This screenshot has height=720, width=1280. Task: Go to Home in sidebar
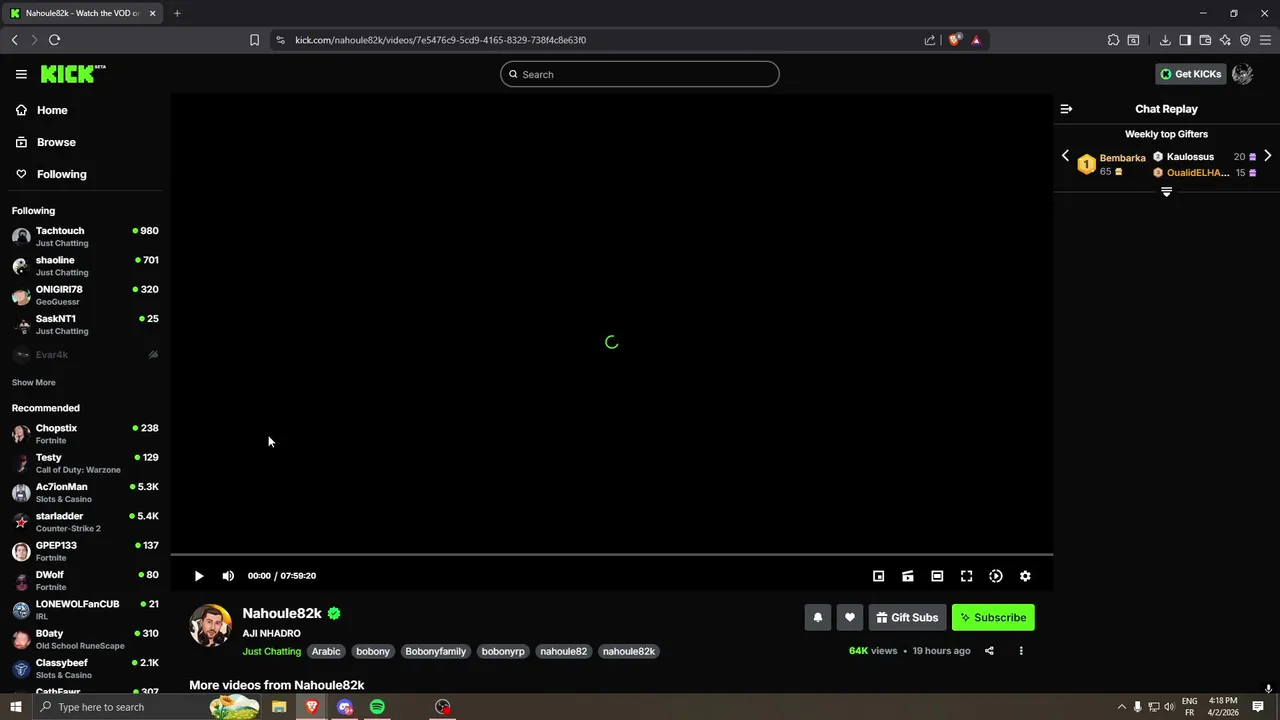pos(85,110)
